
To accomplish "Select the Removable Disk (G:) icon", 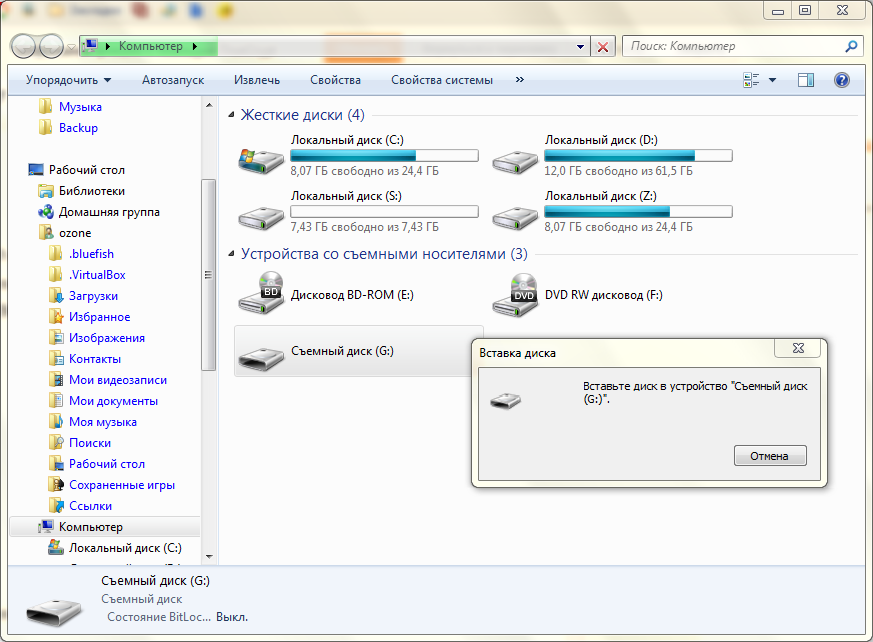I will (261, 358).
